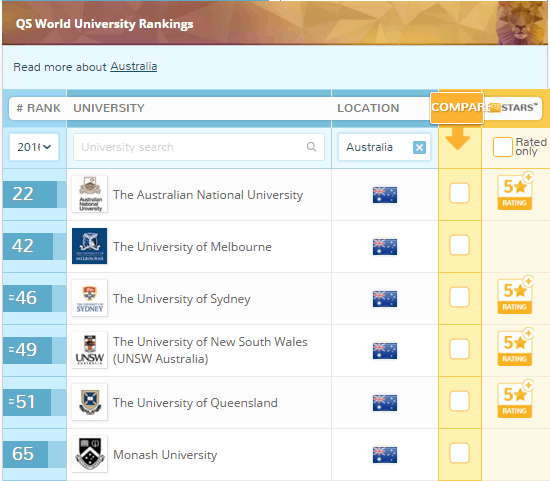This screenshot has width=550, height=481.
Task: Open the University of Sydney logo
Action: (89, 298)
